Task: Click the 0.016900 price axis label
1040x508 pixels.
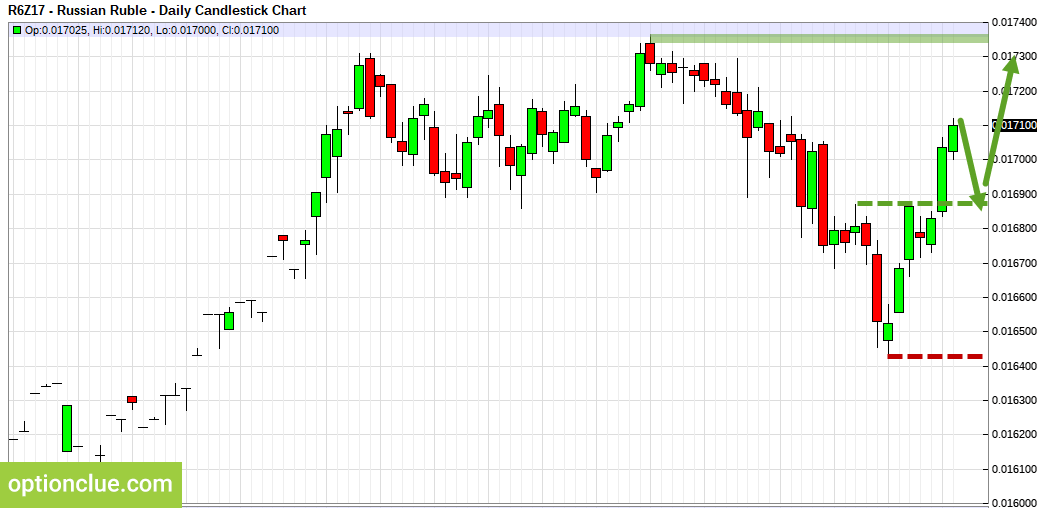Action: click(1014, 194)
